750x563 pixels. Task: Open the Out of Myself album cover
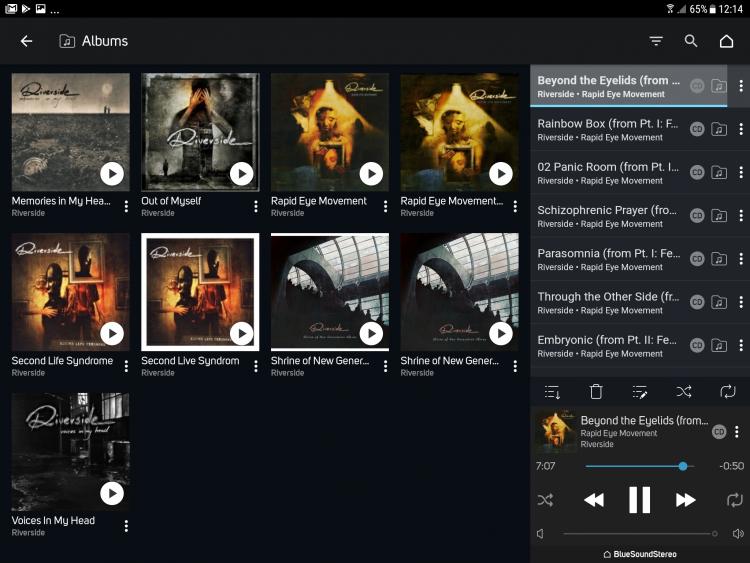coord(200,132)
